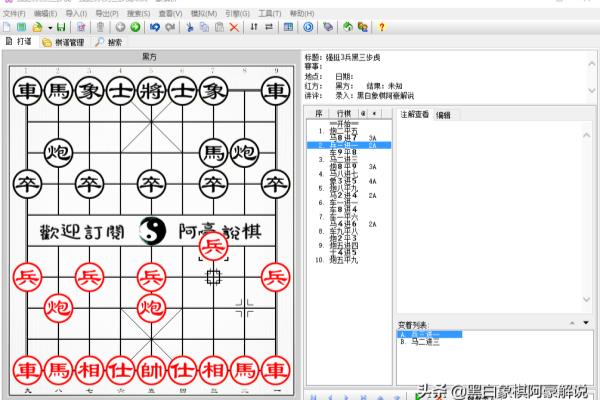Switch to the 搜索 tab
600x400 pixels.
[112, 42]
